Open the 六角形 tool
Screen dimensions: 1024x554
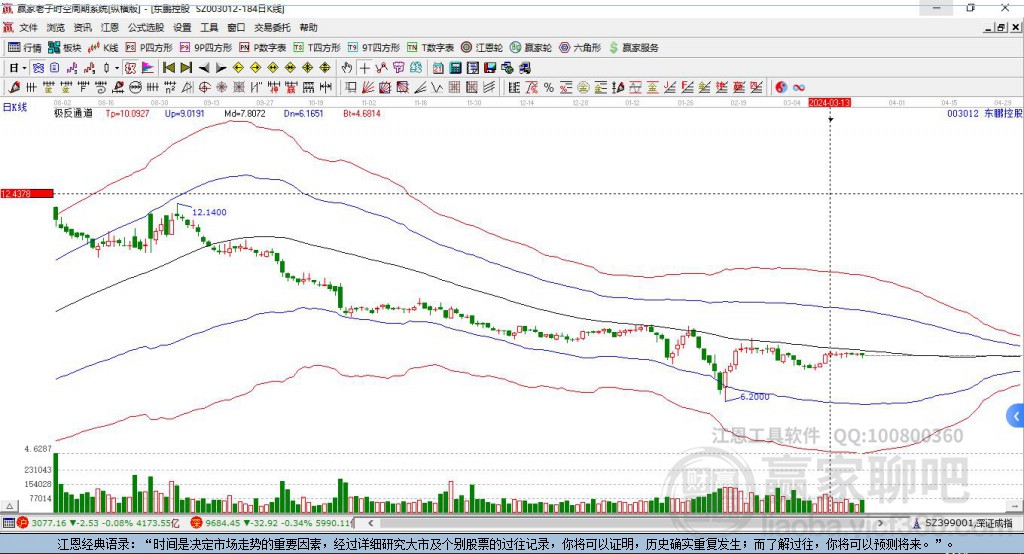580,48
